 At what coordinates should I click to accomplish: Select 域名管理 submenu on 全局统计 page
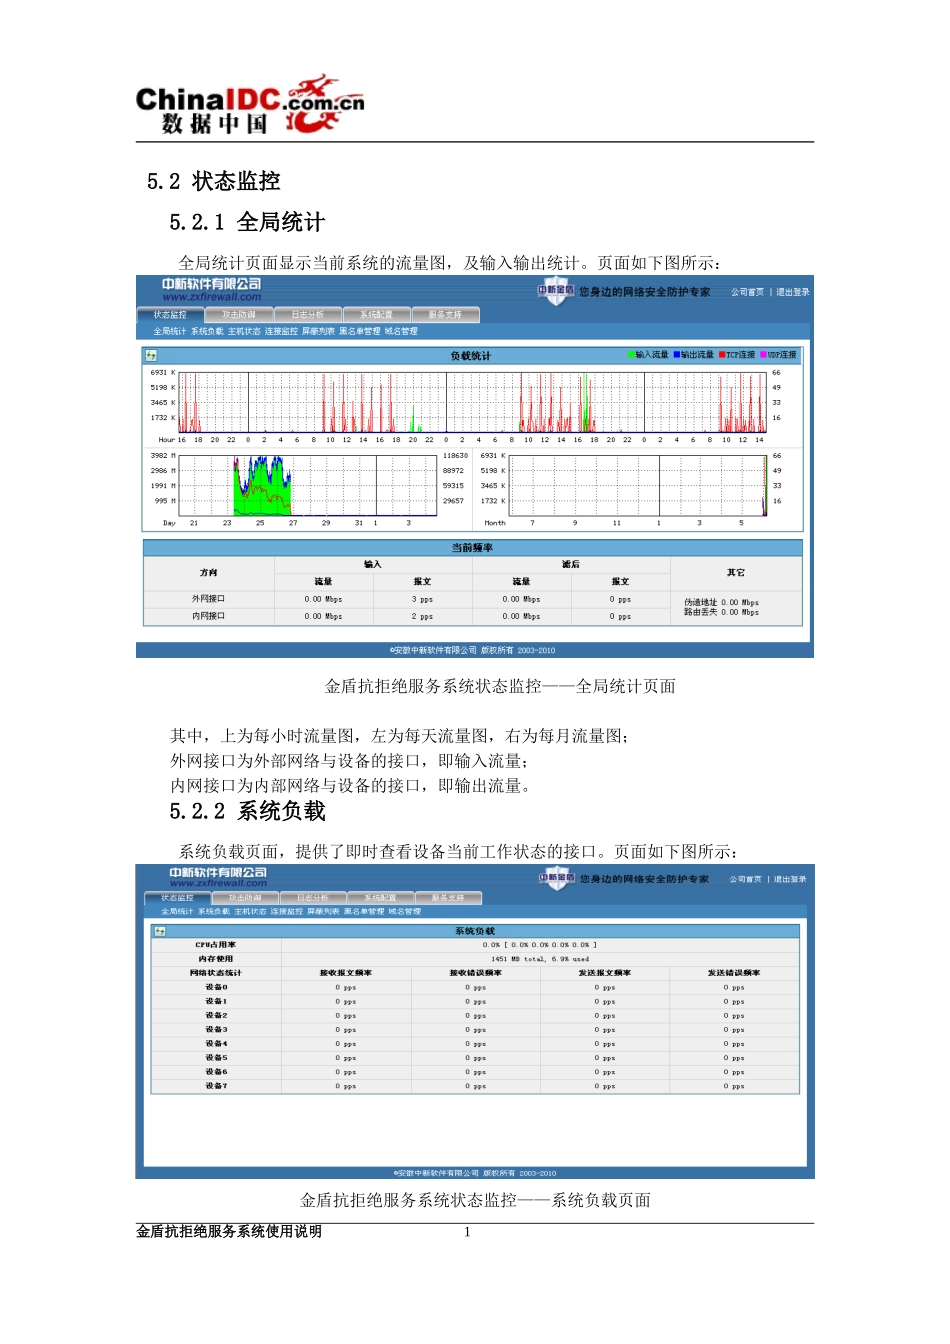[x=401, y=331]
